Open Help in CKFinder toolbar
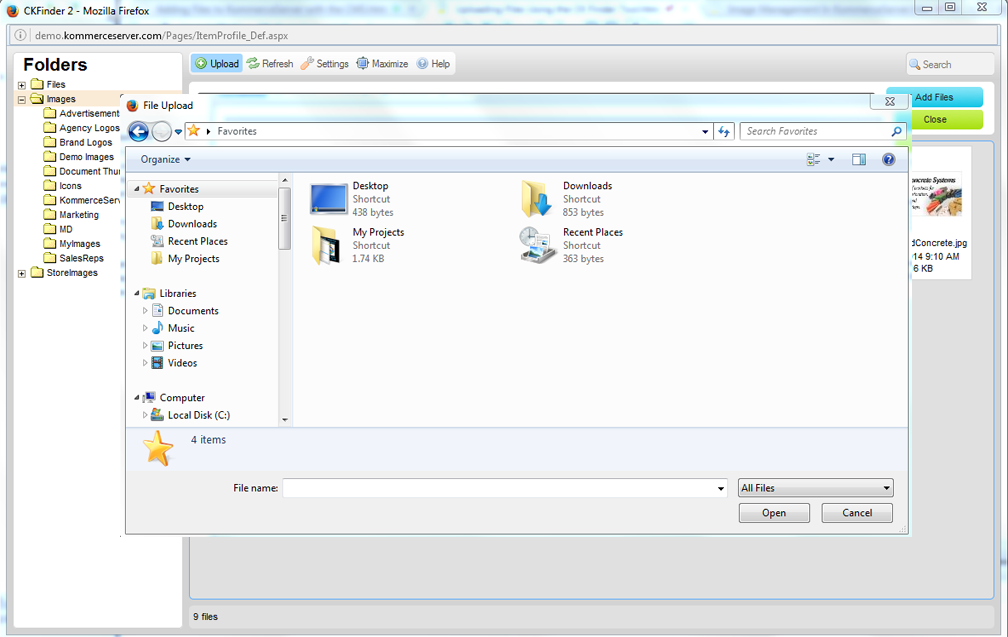The width and height of the screenshot is (1008, 637). (433, 64)
